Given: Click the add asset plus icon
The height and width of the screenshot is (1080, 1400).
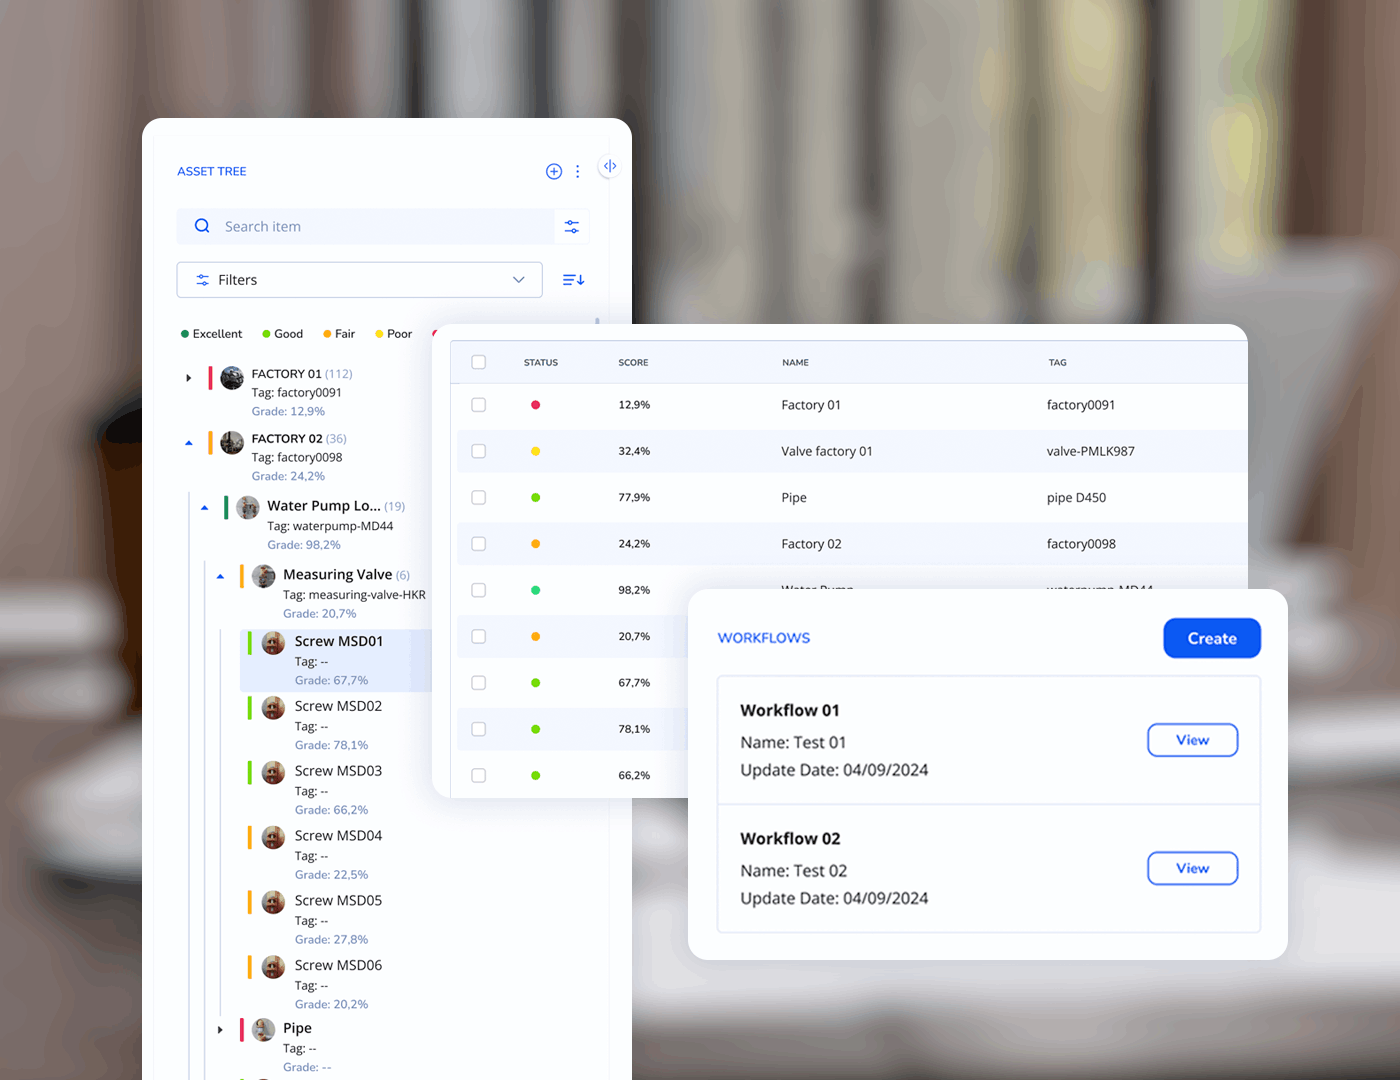Looking at the screenshot, I should (553, 171).
